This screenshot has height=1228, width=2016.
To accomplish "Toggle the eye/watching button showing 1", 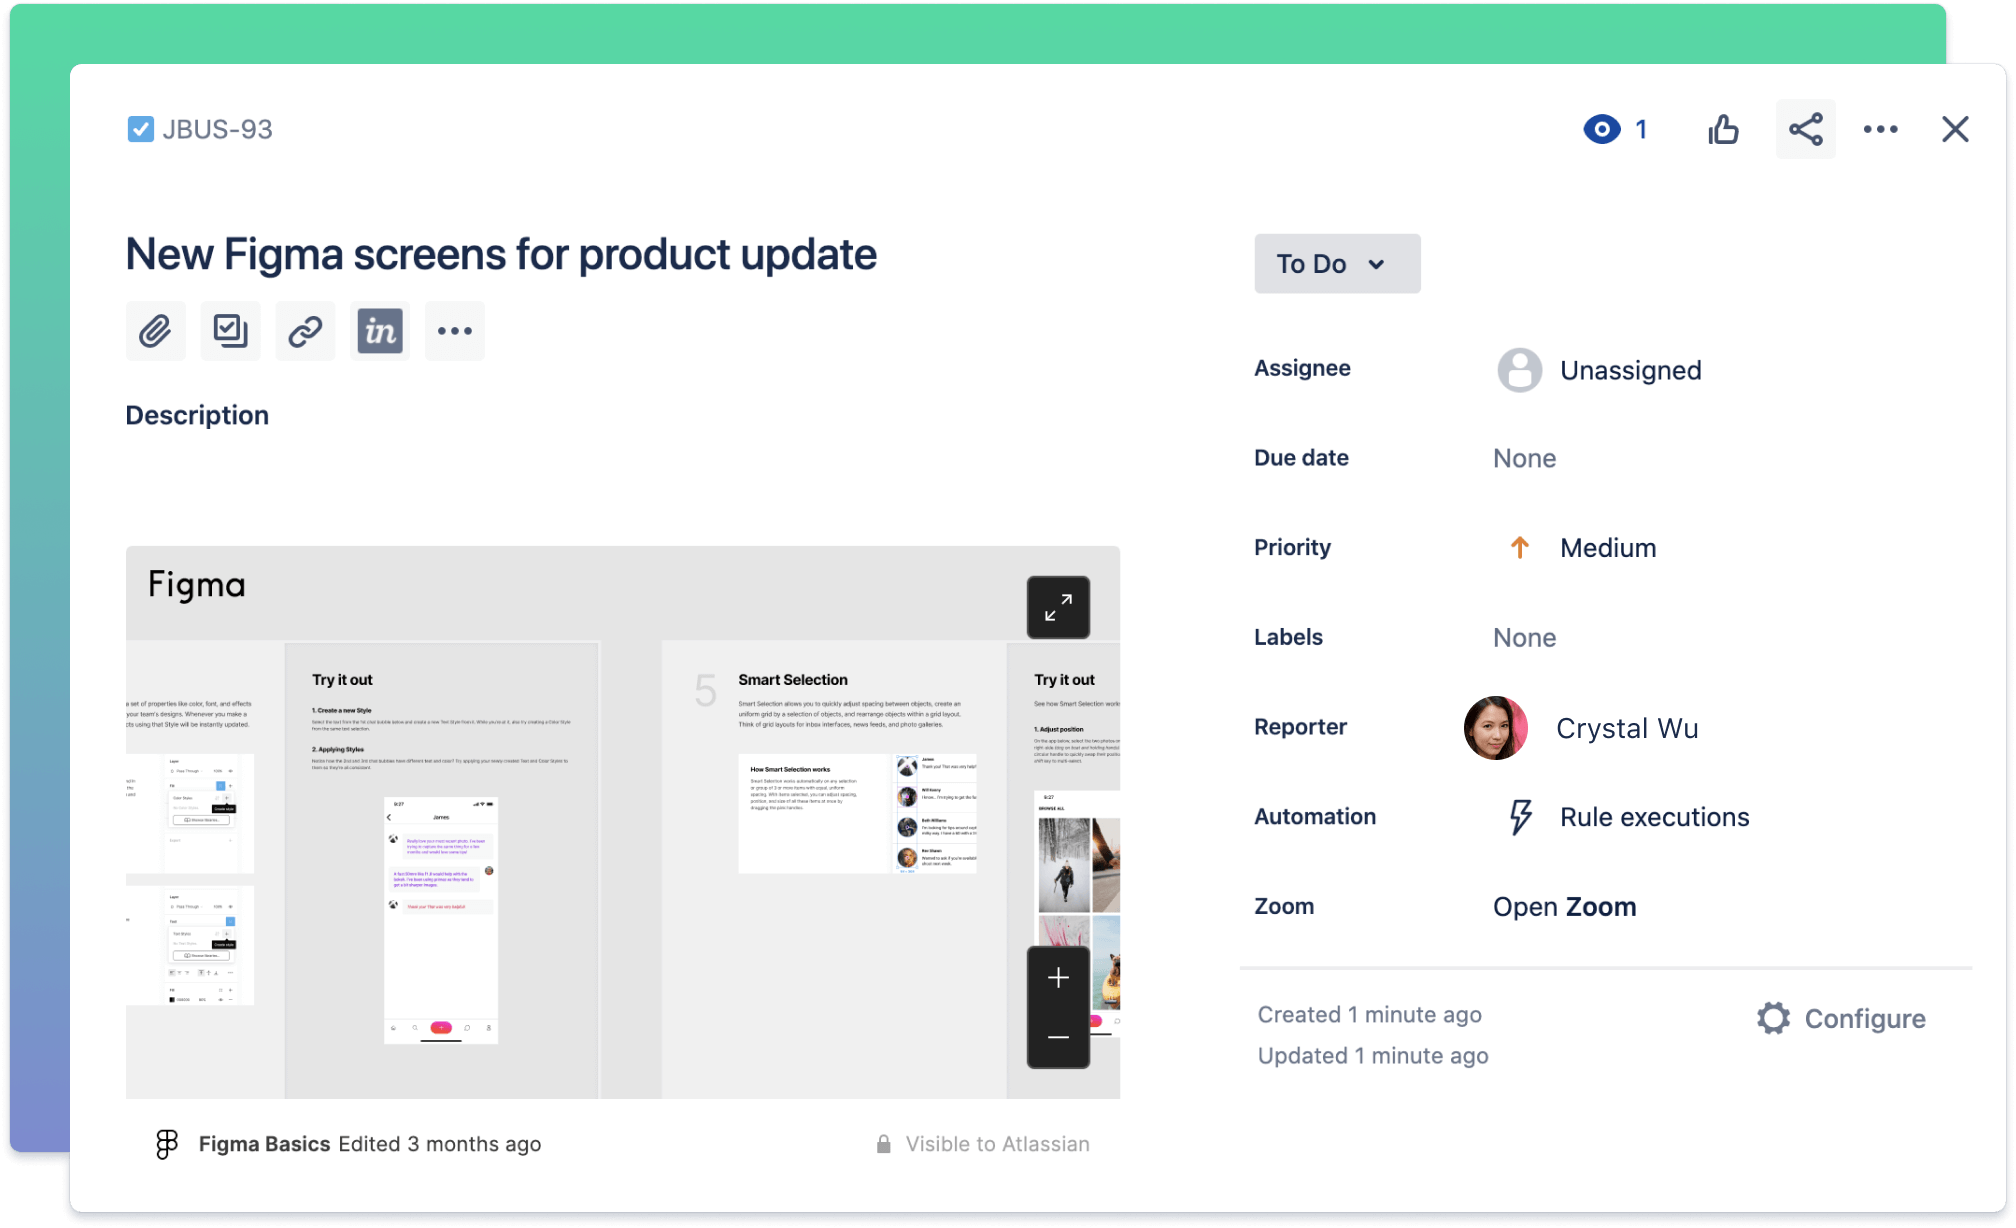I will [1601, 128].
